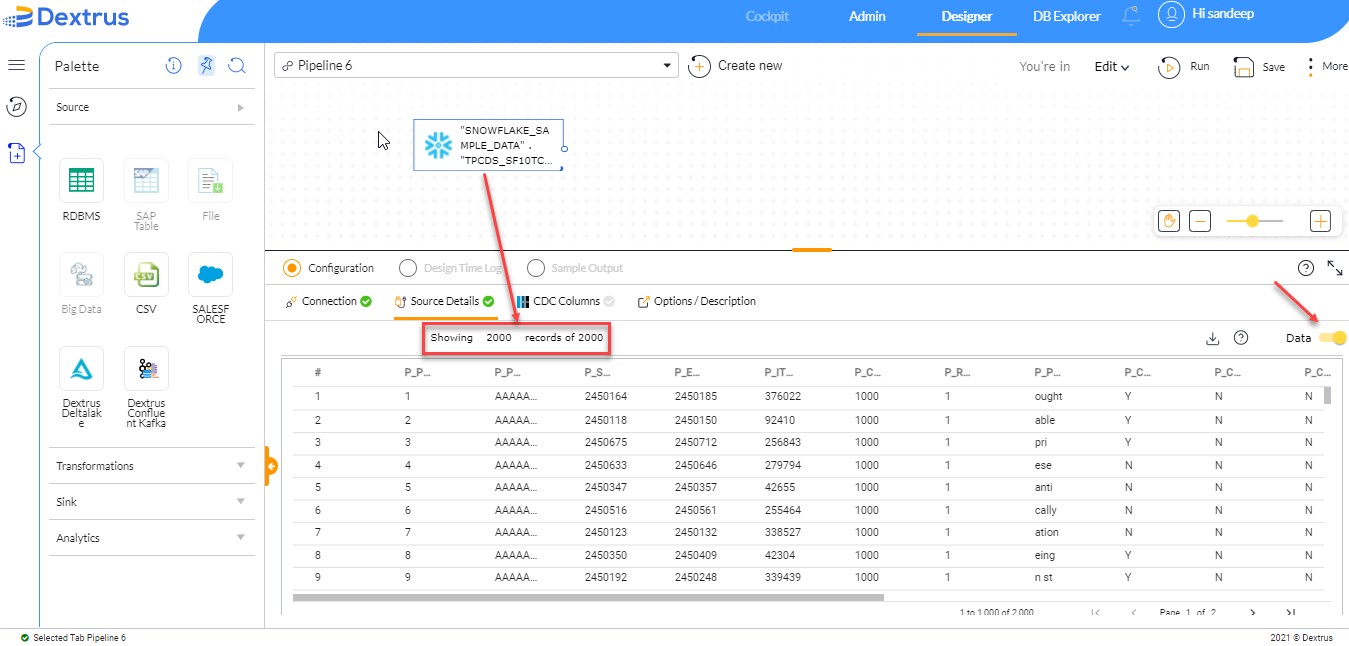Select the Sample Output radio button
Screen dimensions: 1349x646
point(536,268)
